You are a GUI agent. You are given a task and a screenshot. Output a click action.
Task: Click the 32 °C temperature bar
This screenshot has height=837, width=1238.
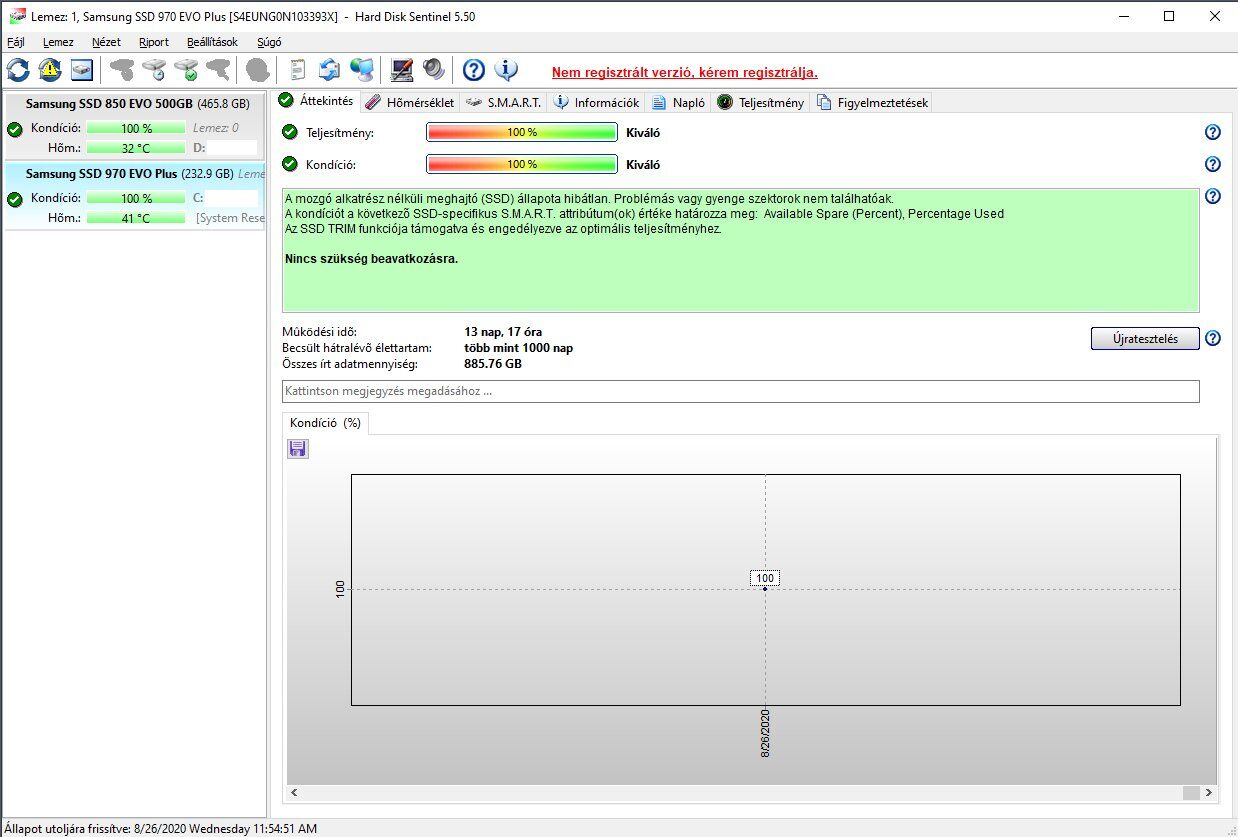coord(136,148)
